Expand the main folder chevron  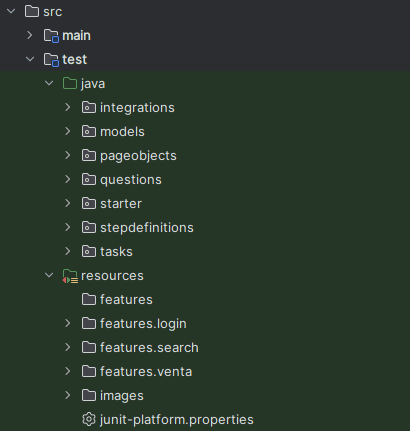30,35
